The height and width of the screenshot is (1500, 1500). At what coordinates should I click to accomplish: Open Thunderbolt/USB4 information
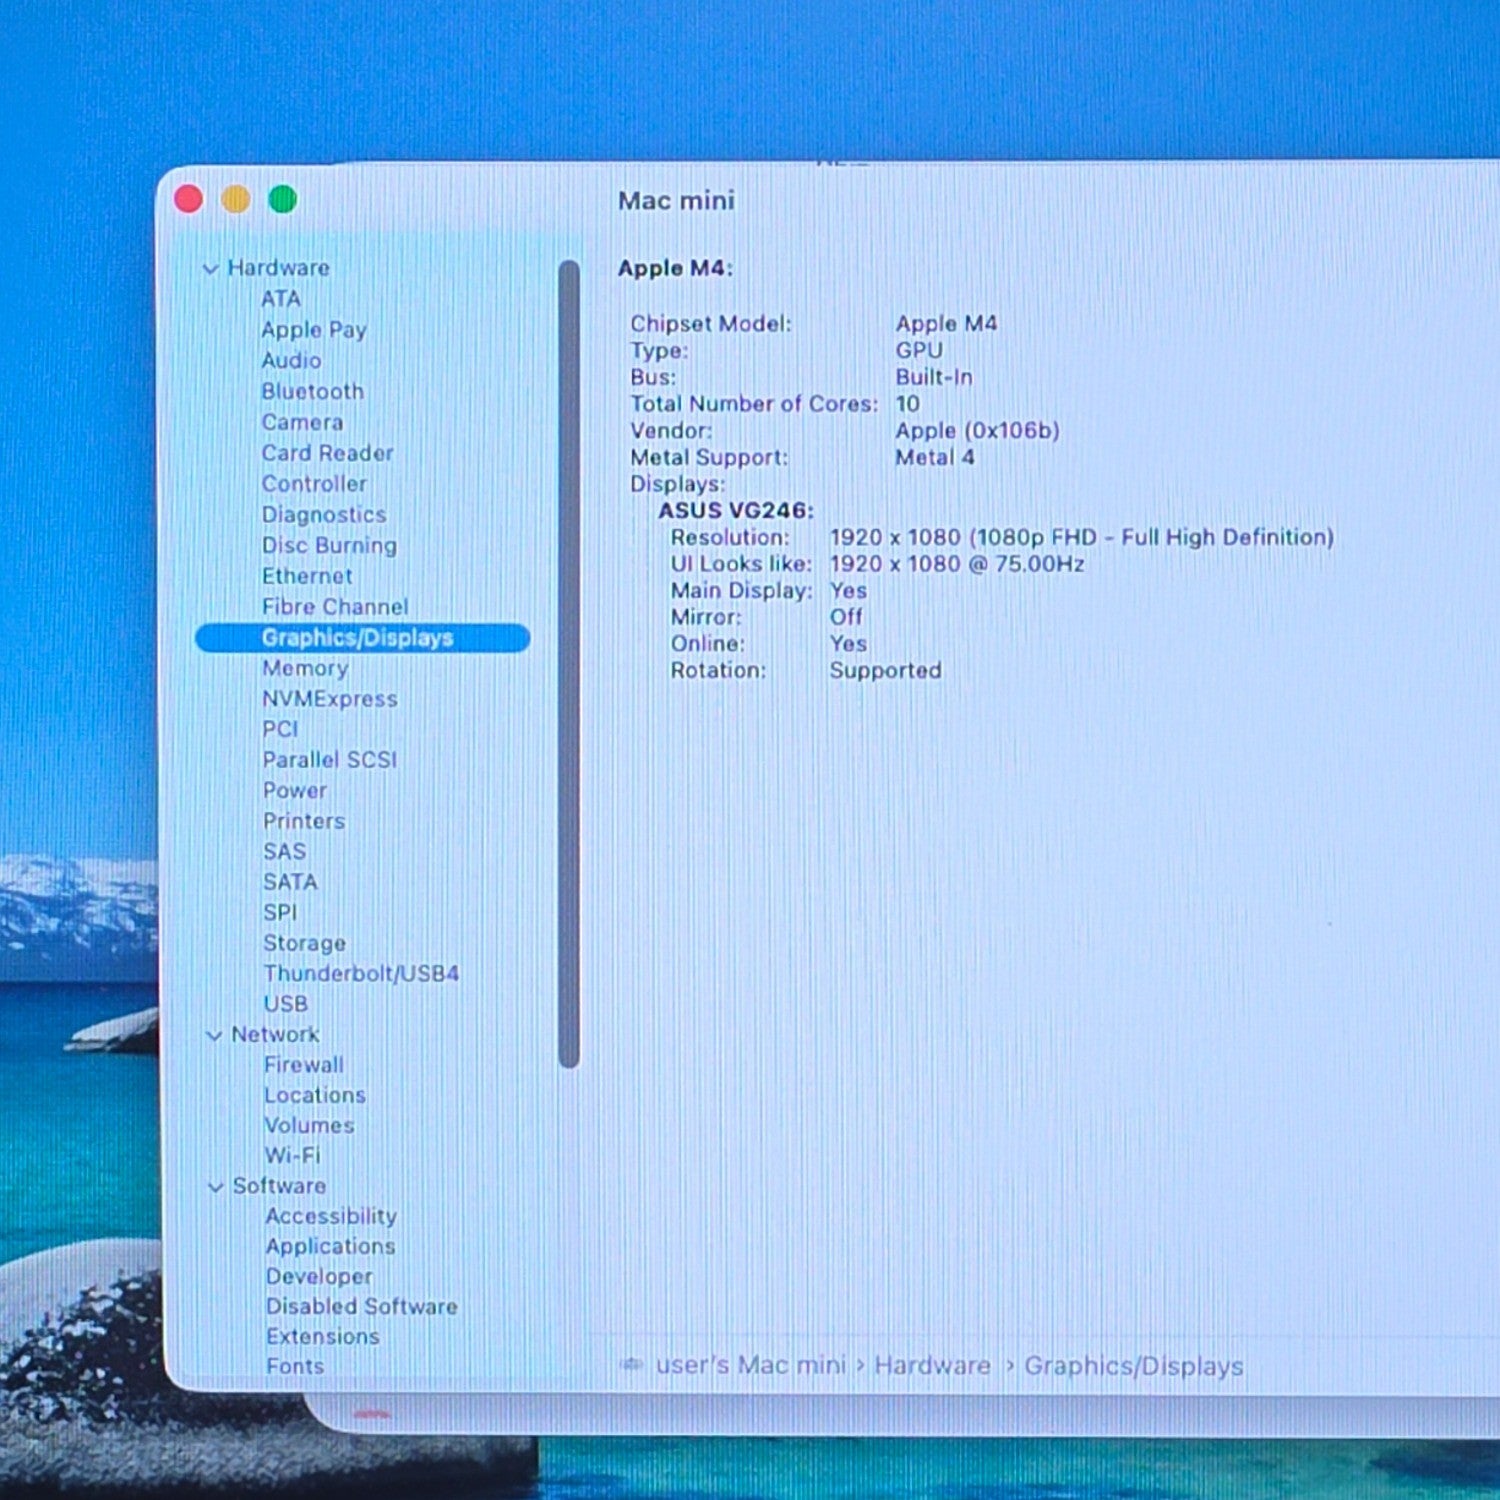point(361,973)
